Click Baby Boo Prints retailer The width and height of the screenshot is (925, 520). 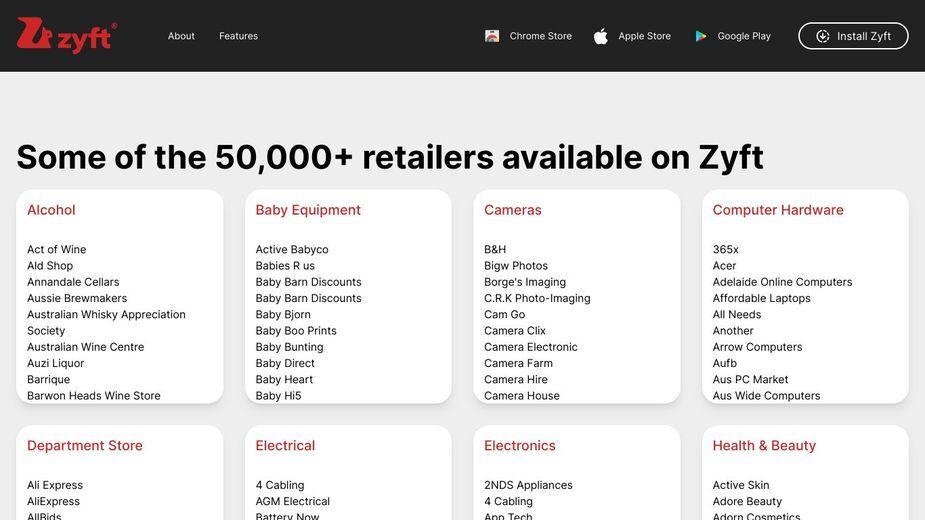click(296, 331)
